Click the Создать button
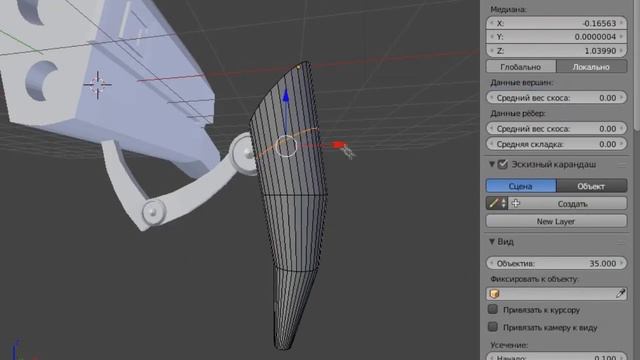Image resolution: width=640 pixels, height=360 pixels. click(567, 203)
